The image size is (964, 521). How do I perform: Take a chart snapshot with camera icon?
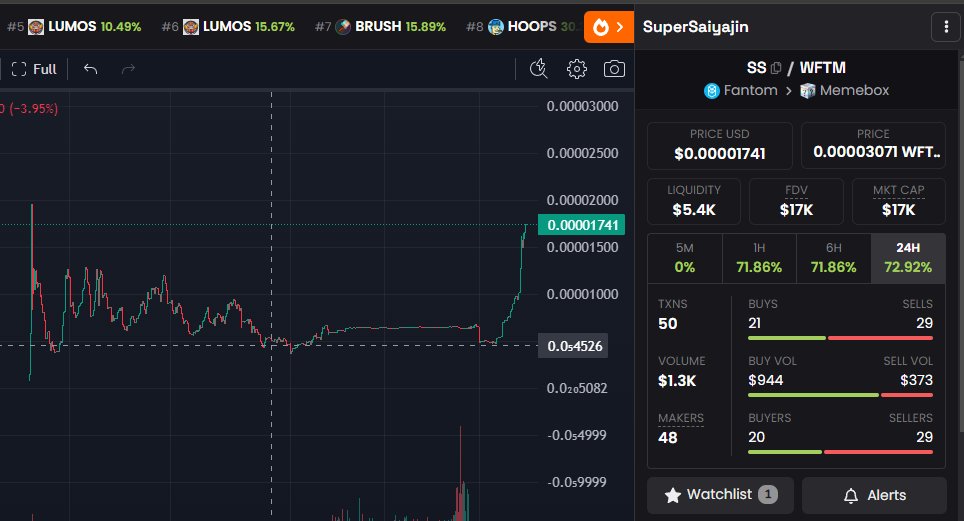point(614,69)
